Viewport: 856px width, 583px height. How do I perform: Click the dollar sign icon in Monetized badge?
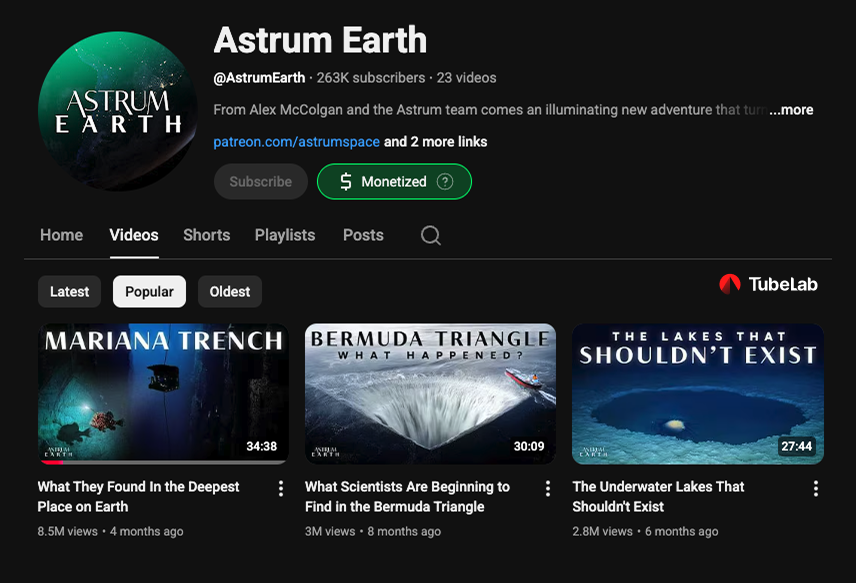[346, 182]
